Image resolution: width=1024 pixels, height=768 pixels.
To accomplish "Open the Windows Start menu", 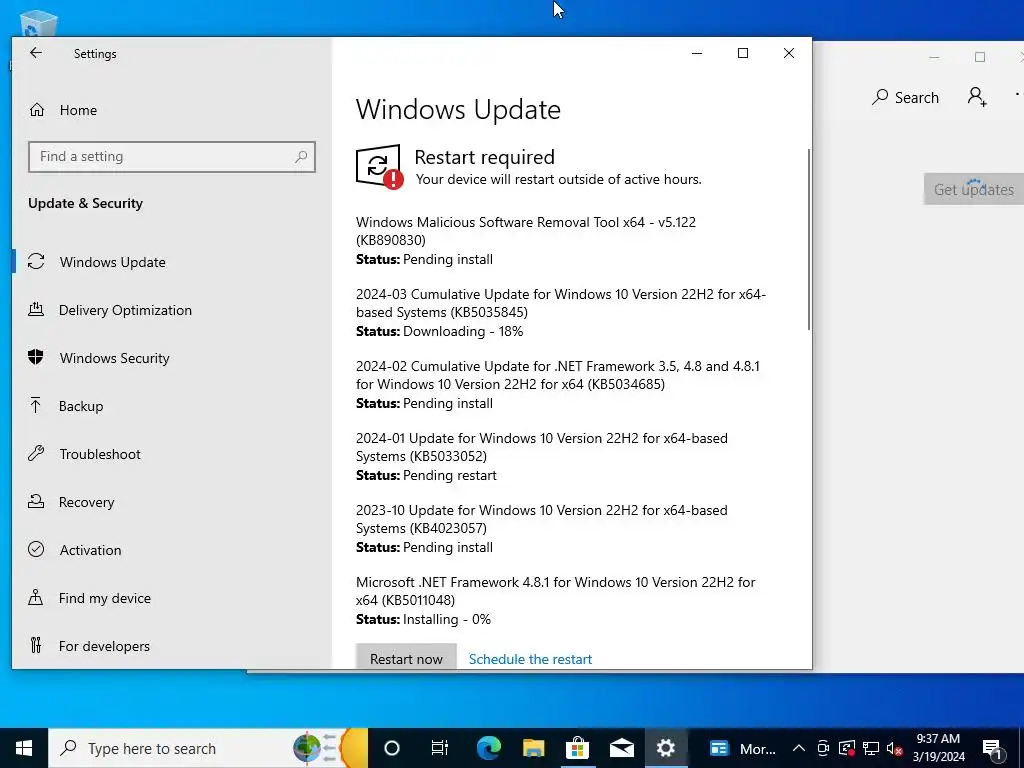I will point(24,748).
